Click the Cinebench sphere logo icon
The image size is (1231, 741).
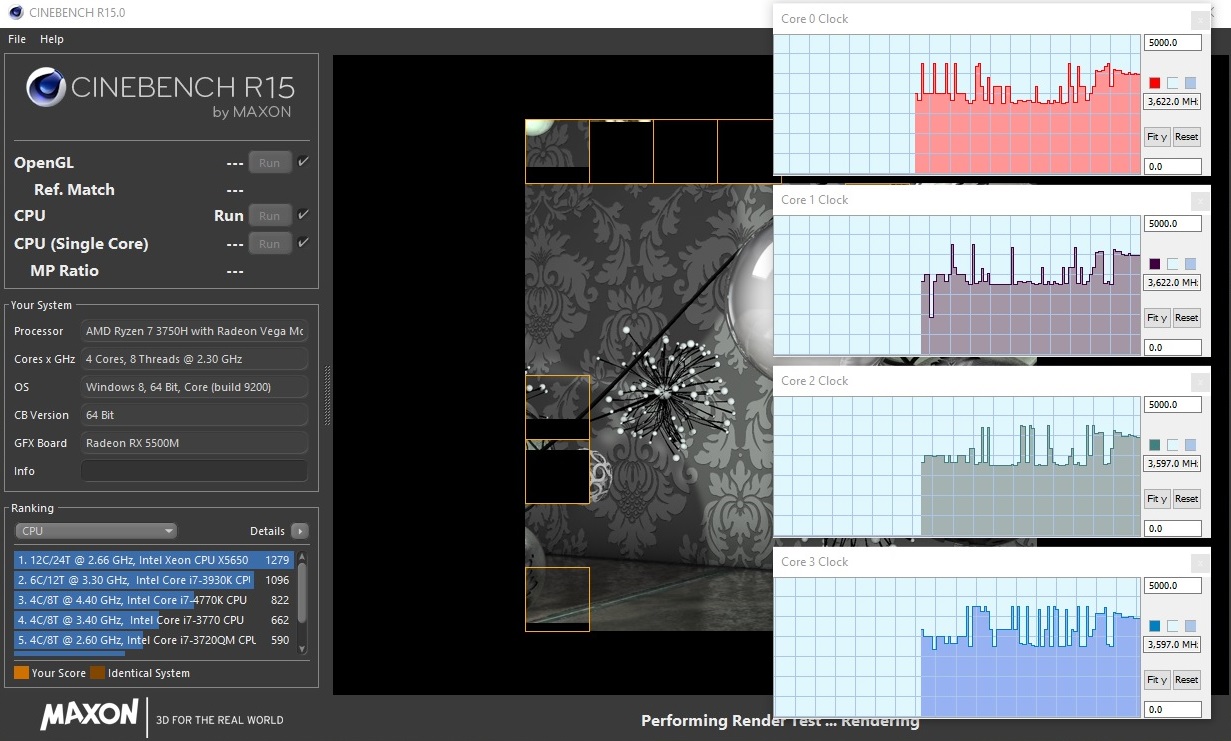[45, 87]
